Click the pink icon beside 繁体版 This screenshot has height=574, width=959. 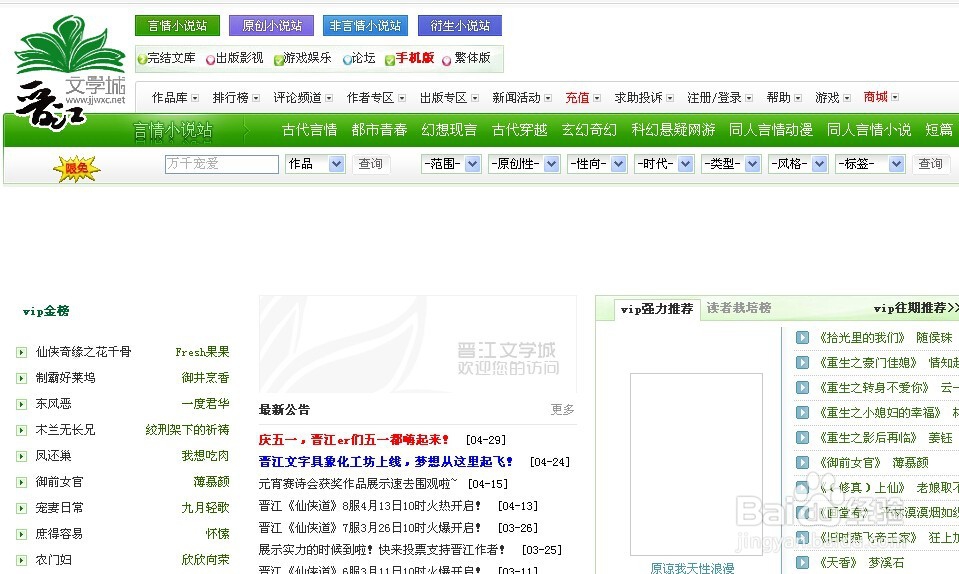446,60
